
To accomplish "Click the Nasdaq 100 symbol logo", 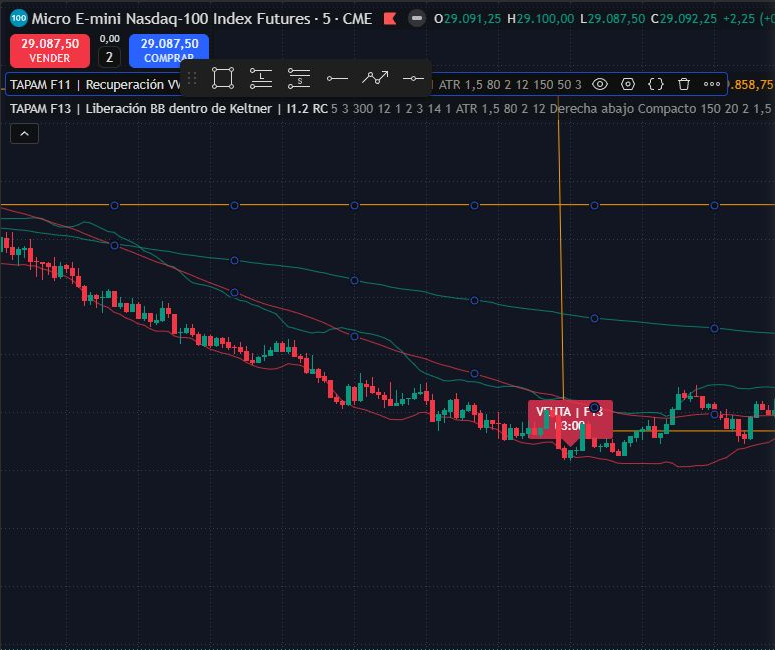I will [19, 19].
